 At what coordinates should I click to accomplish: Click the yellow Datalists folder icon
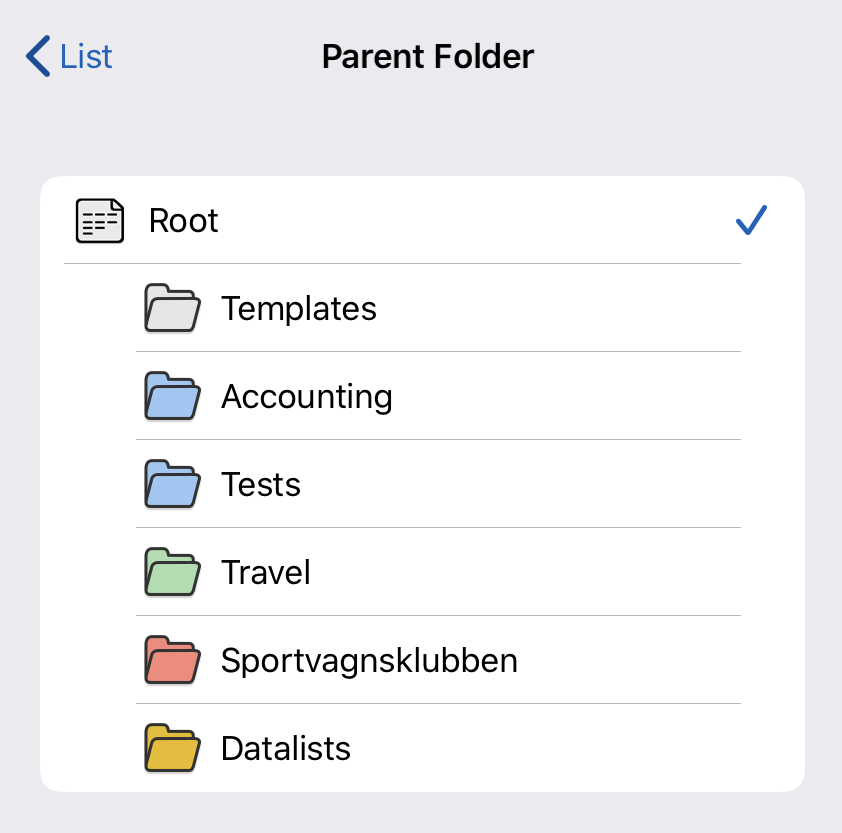pos(172,748)
